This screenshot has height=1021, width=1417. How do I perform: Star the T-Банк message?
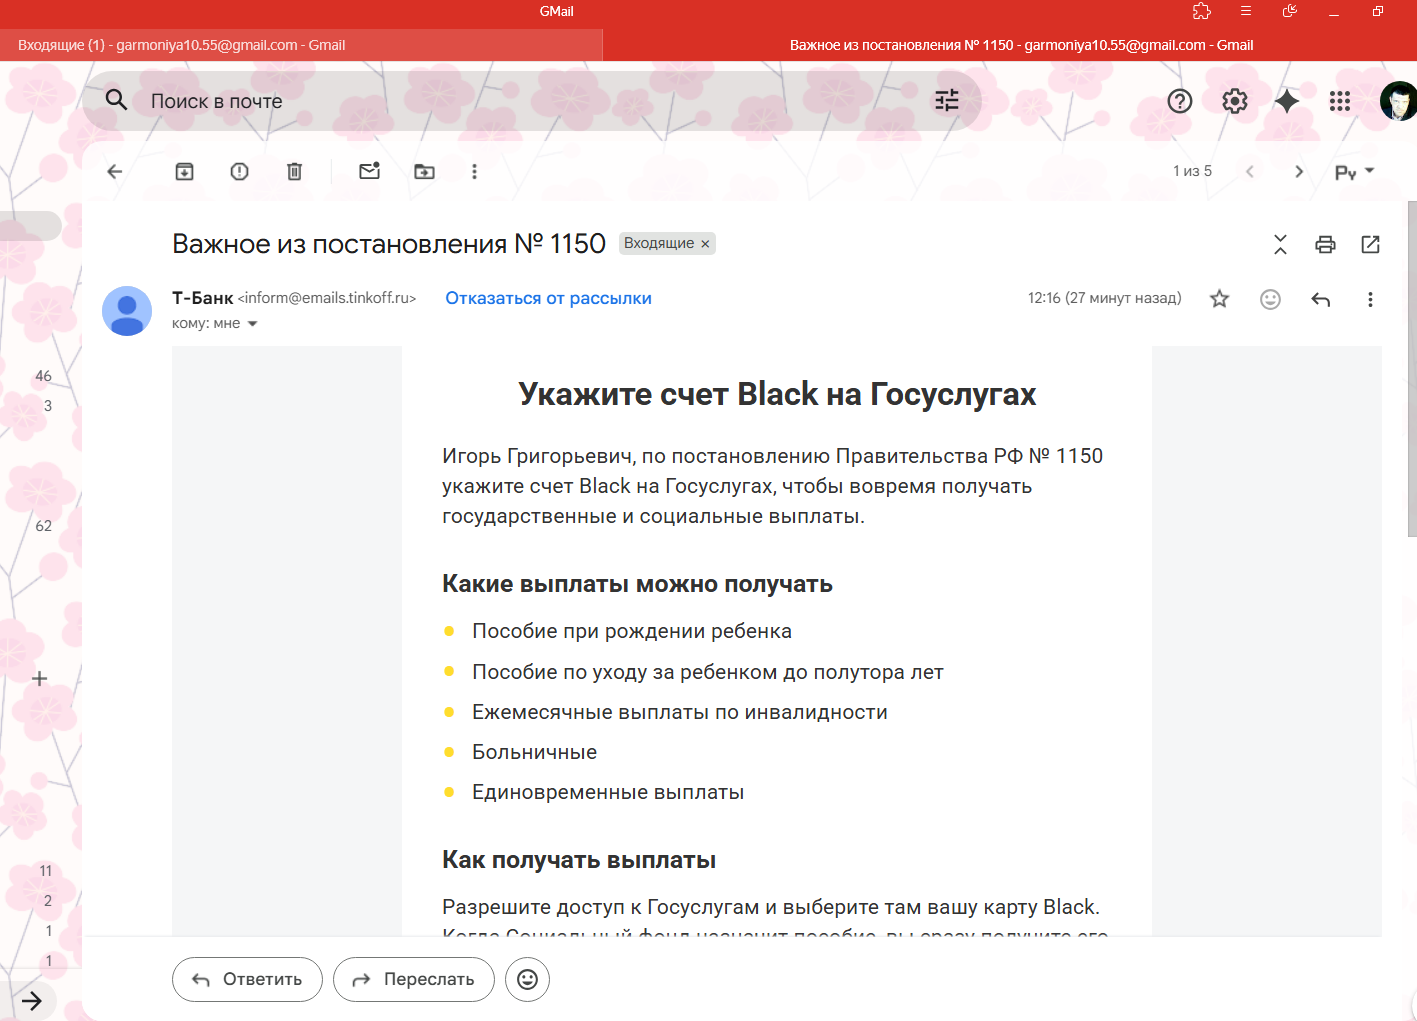[1219, 298]
